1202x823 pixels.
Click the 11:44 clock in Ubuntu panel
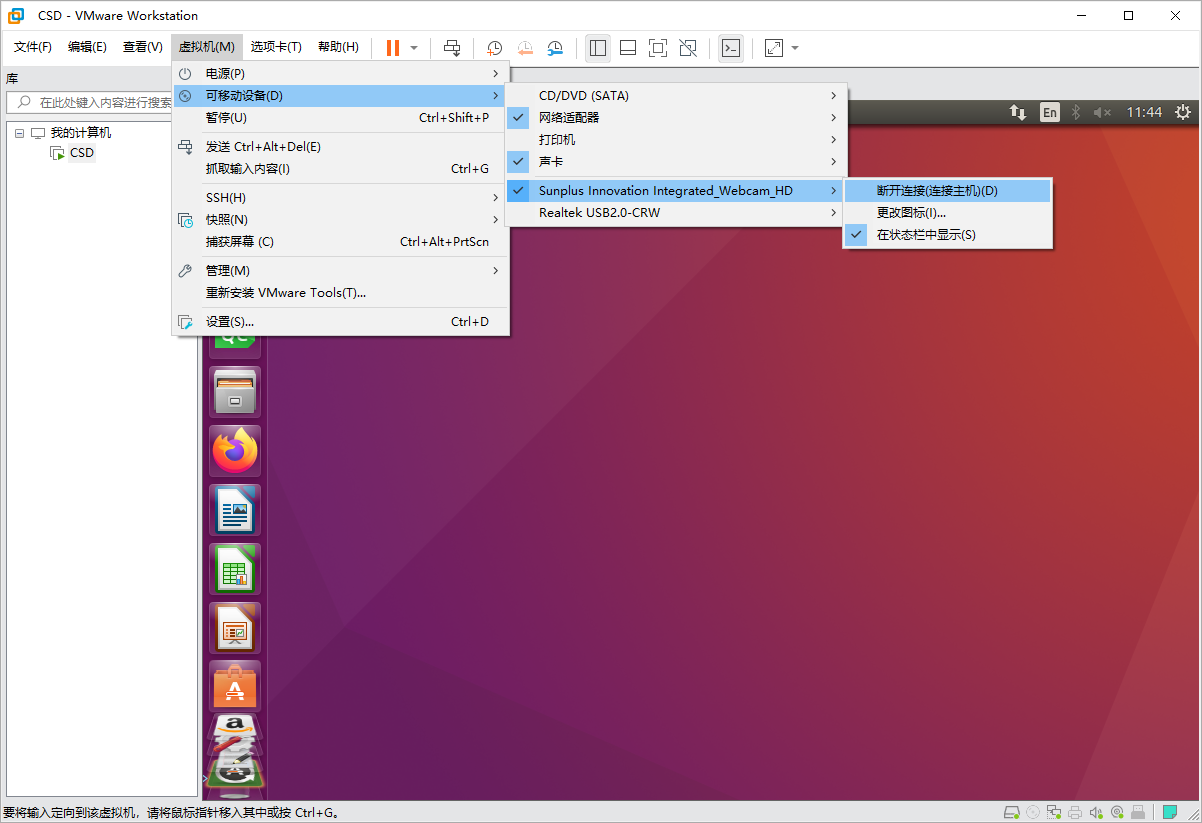coord(1144,112)
